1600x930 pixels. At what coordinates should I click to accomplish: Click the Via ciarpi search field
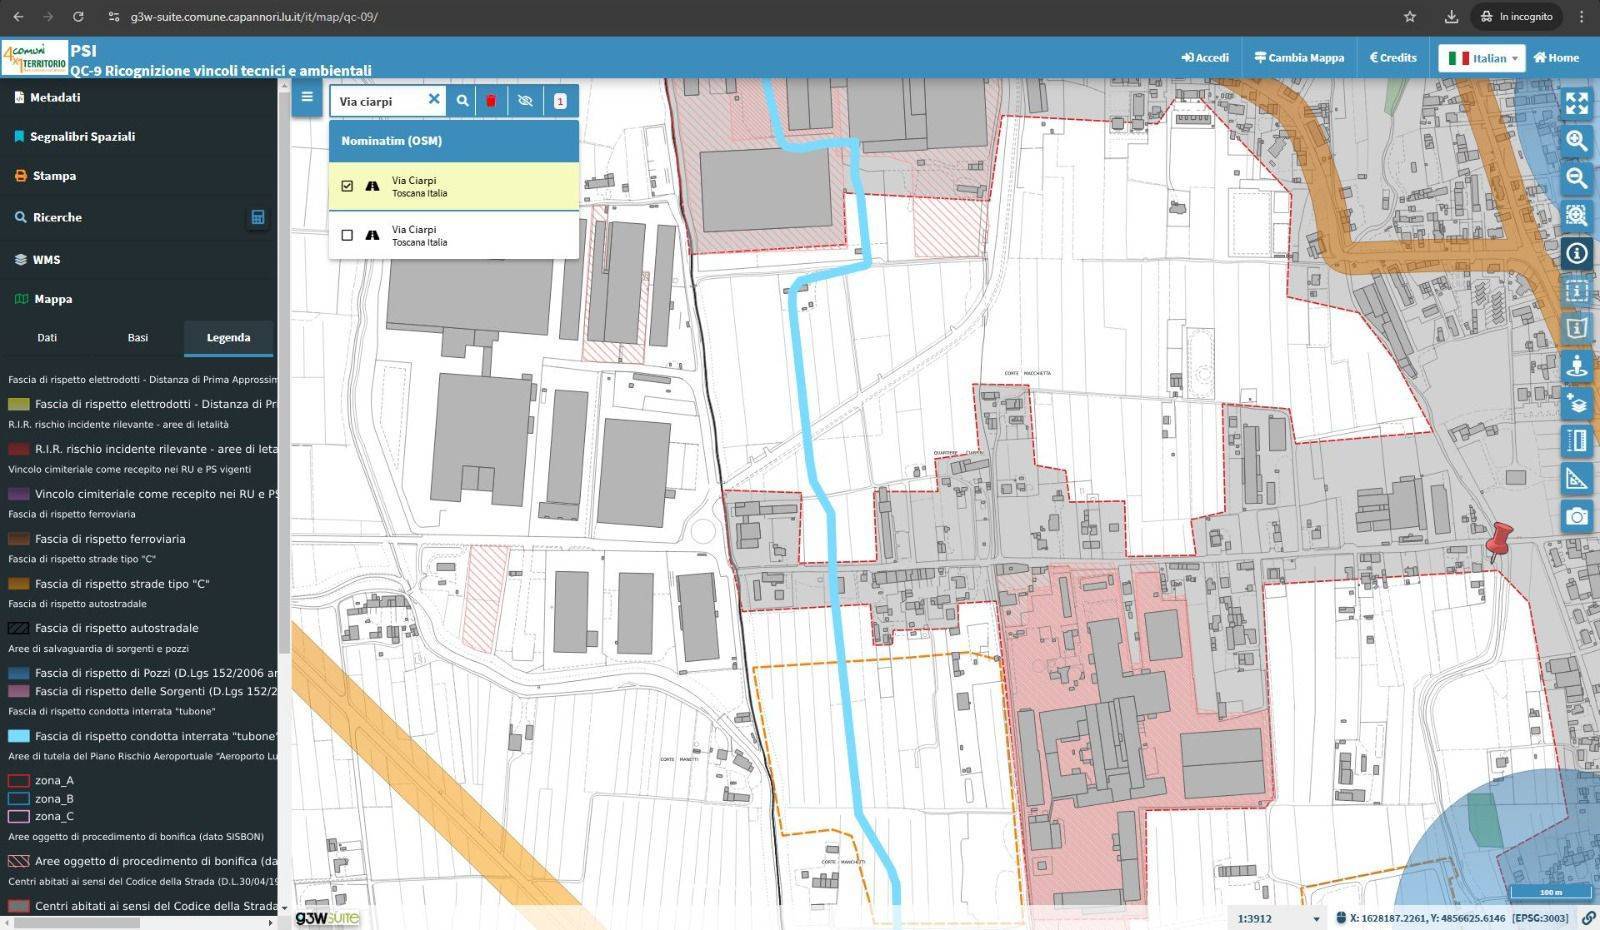(380, 101)
